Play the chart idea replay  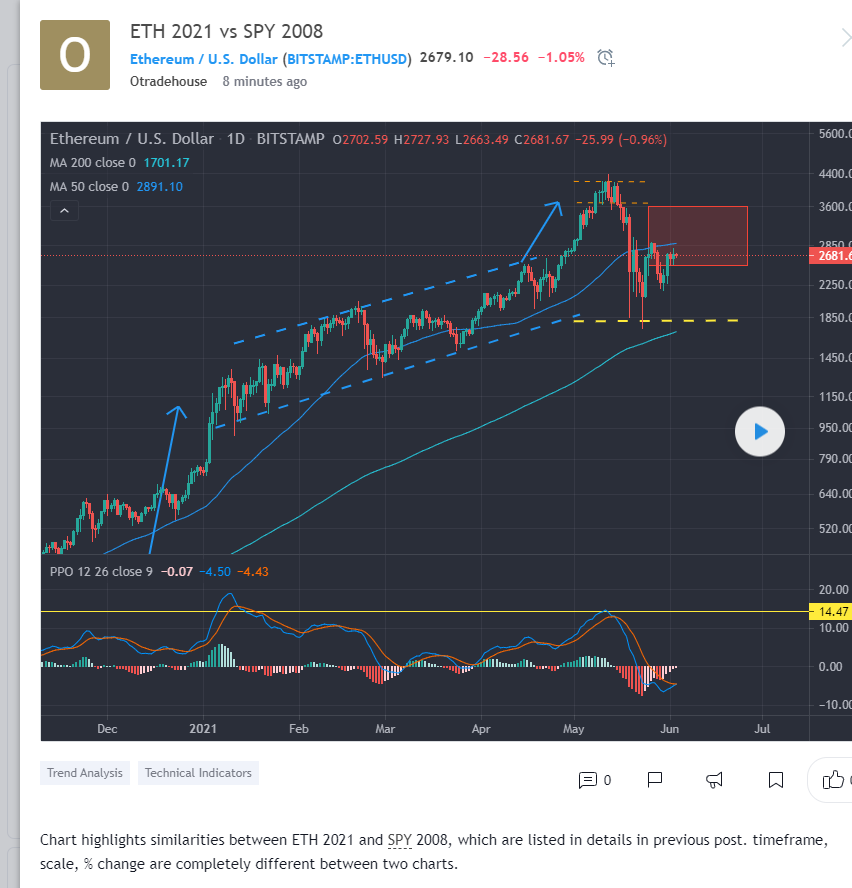[760, 432]
